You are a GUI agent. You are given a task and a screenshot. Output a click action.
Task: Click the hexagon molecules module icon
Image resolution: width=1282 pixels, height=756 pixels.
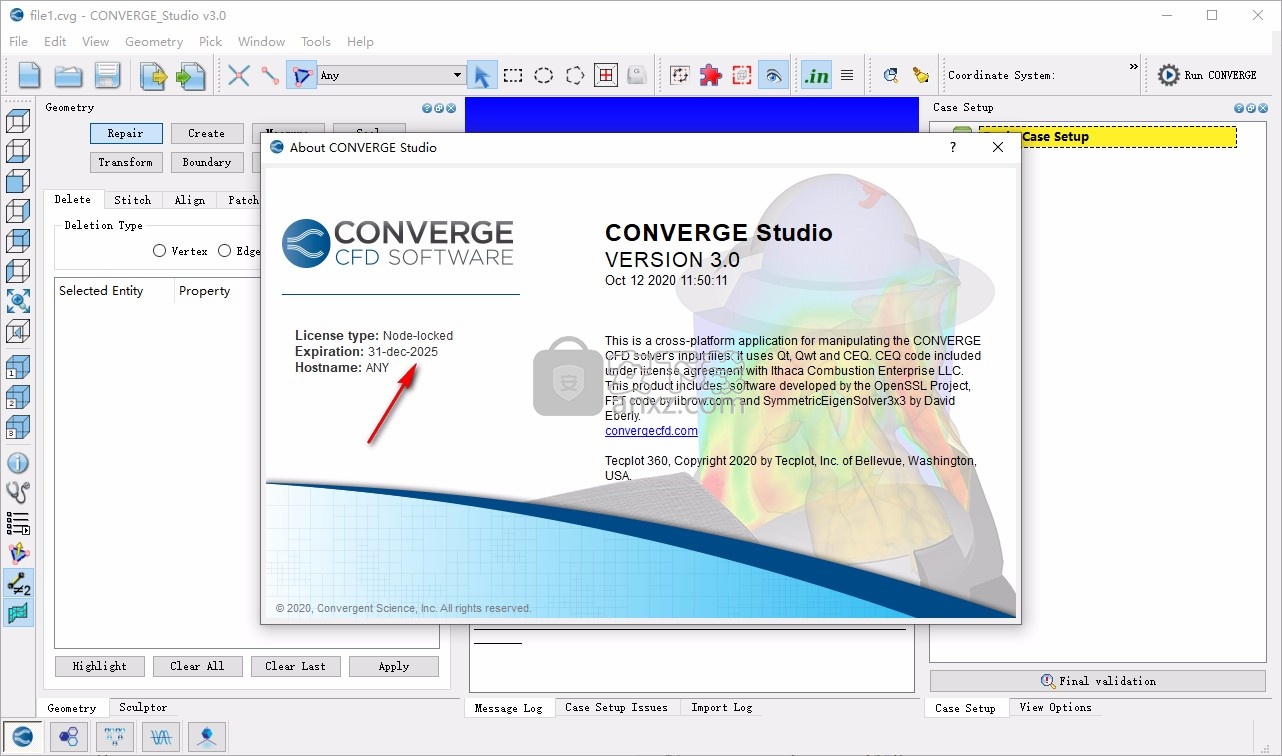coord(69,737)
